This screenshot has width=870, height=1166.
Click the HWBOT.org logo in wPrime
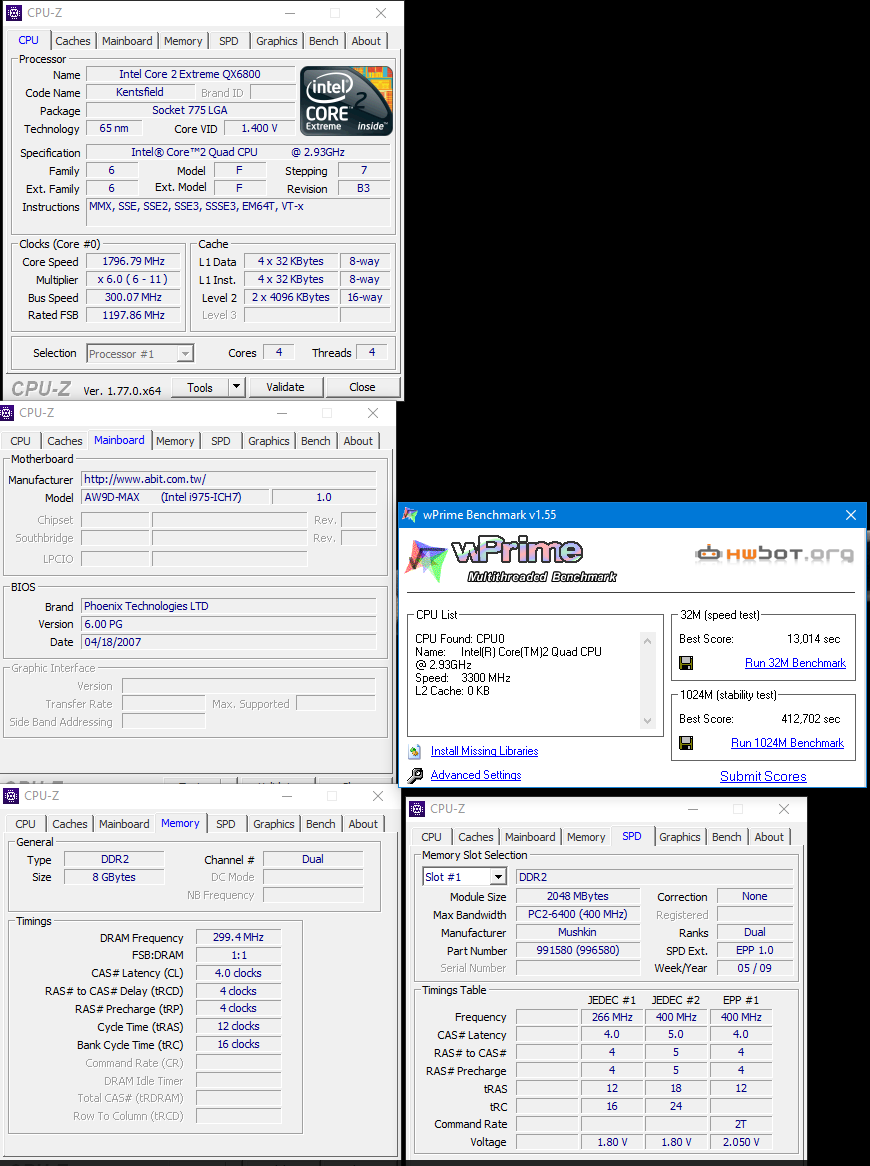coord(774,553)
